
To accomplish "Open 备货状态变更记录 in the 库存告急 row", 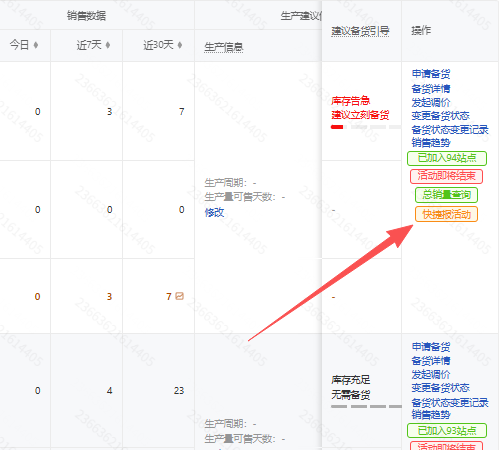I will 450,129.
